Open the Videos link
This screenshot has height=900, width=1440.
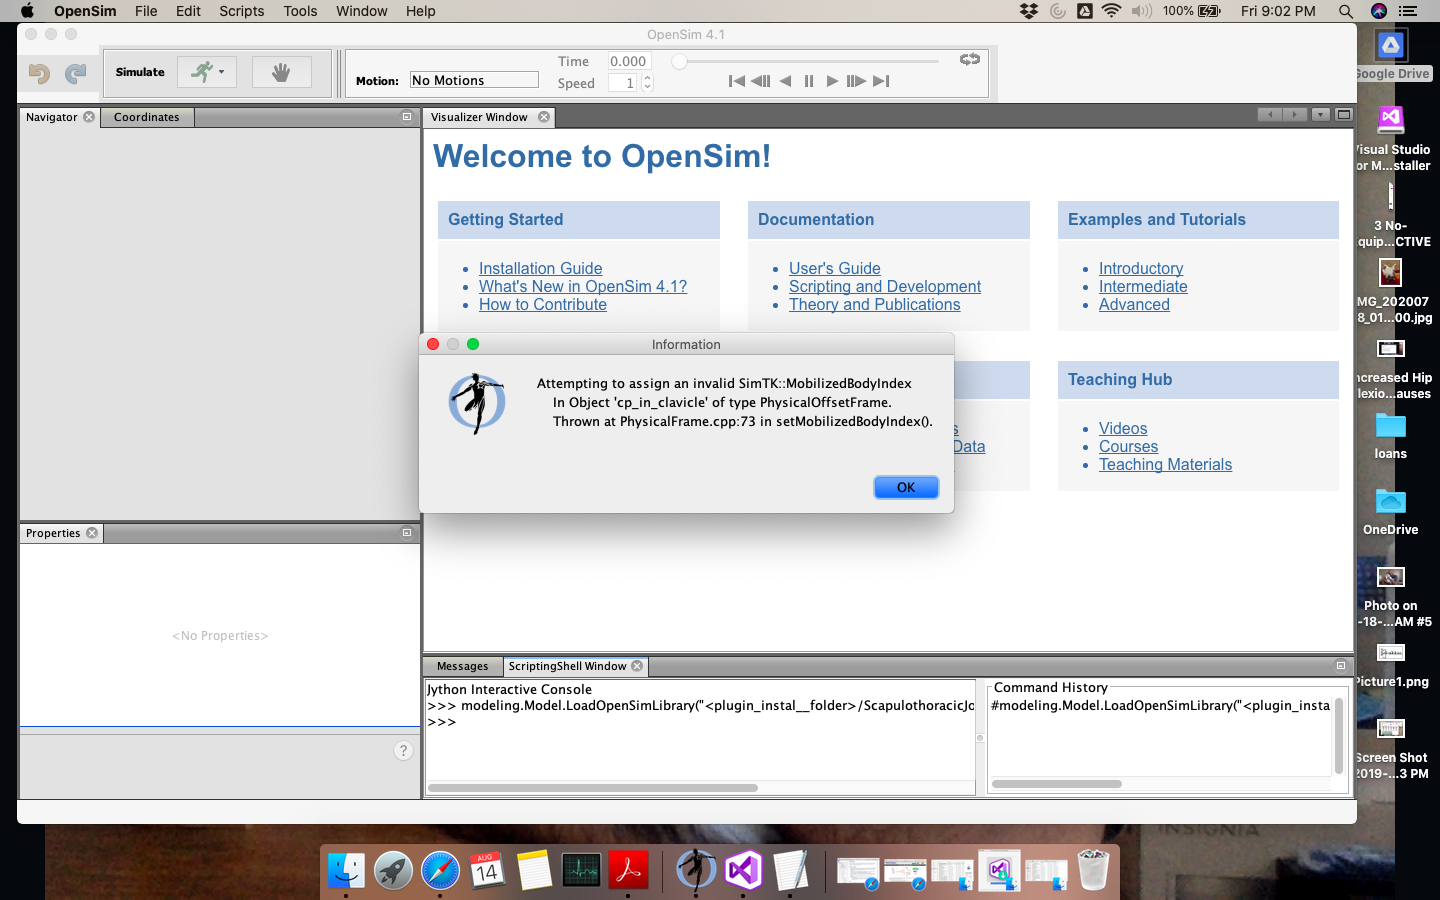(1123, 428)
